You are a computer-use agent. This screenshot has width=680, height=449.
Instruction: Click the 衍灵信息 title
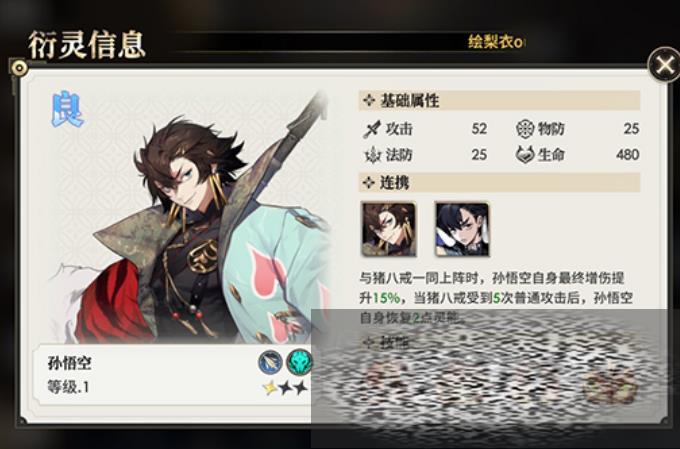click(86, 45)
